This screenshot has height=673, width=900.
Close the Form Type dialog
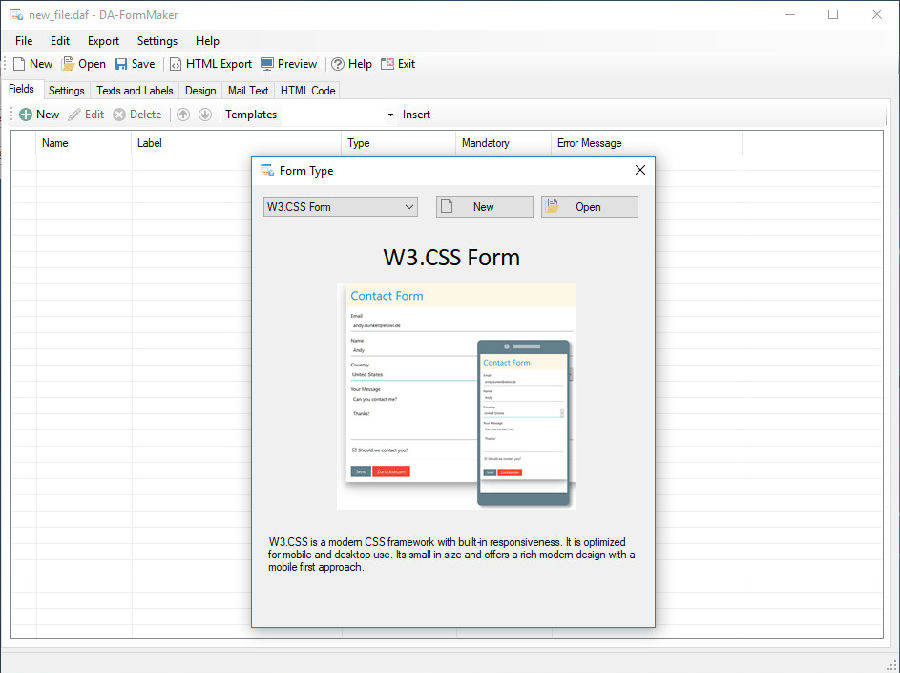[640, 171]
